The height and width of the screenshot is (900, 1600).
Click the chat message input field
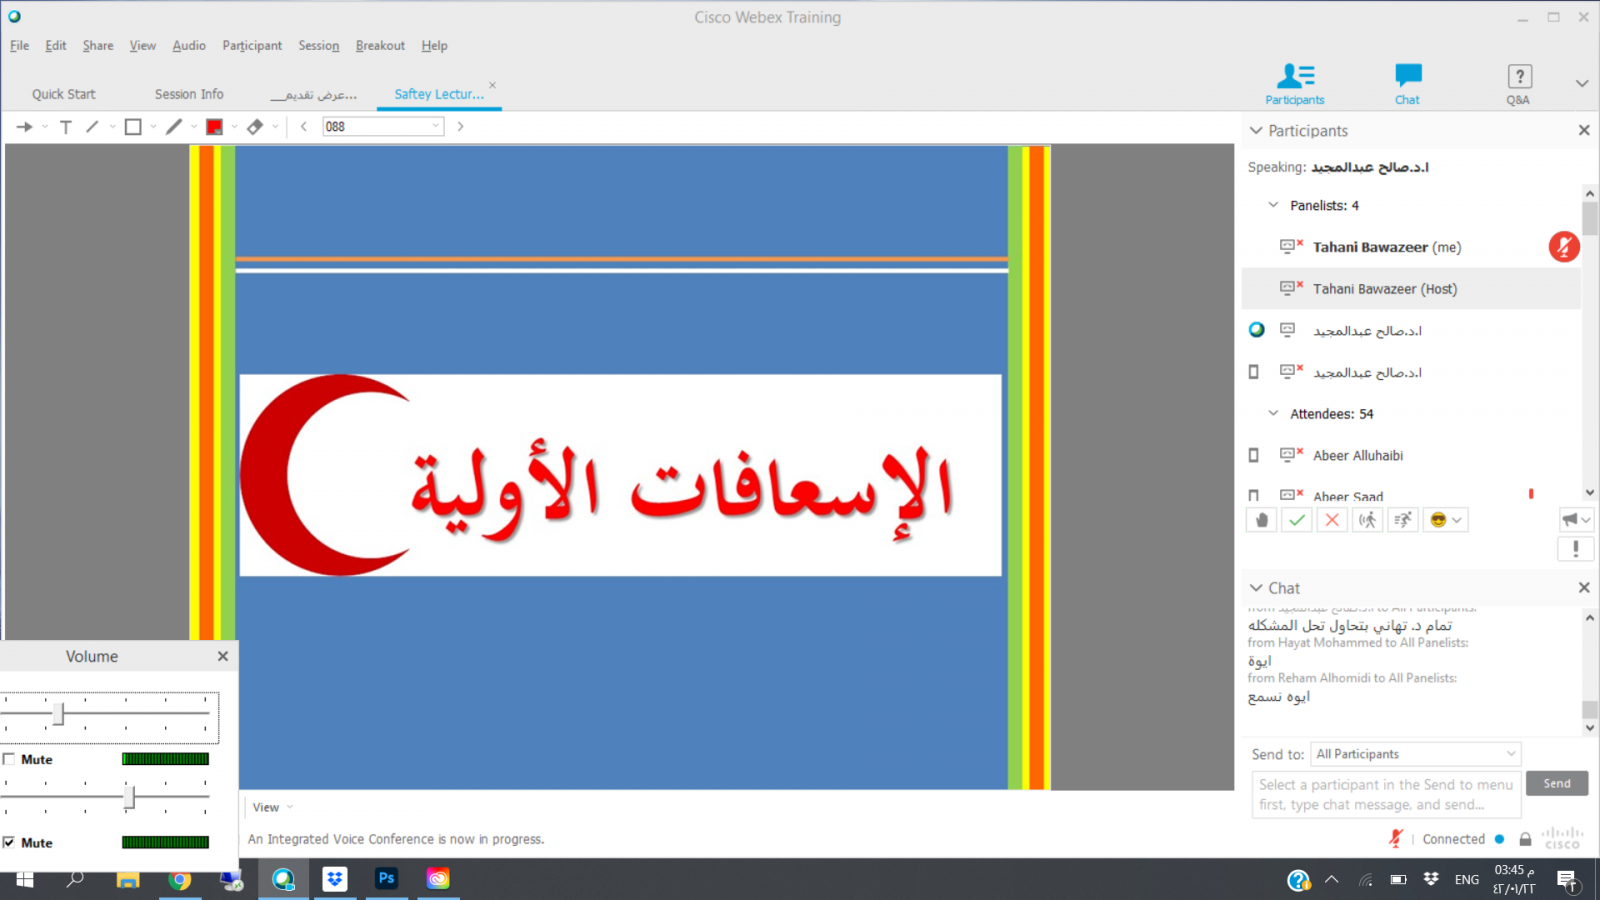1385,795
